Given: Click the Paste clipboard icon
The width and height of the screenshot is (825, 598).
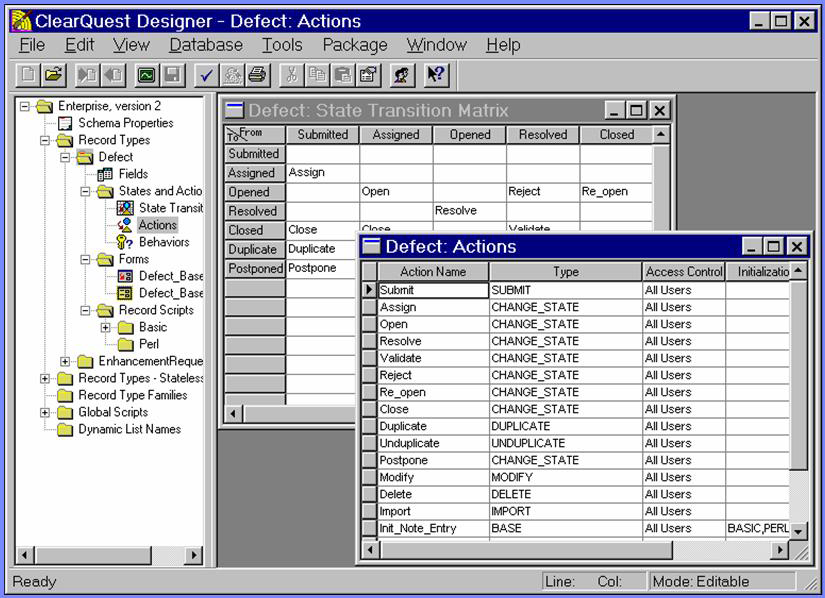Looking at the screenshot, I should tap(343, 75).
